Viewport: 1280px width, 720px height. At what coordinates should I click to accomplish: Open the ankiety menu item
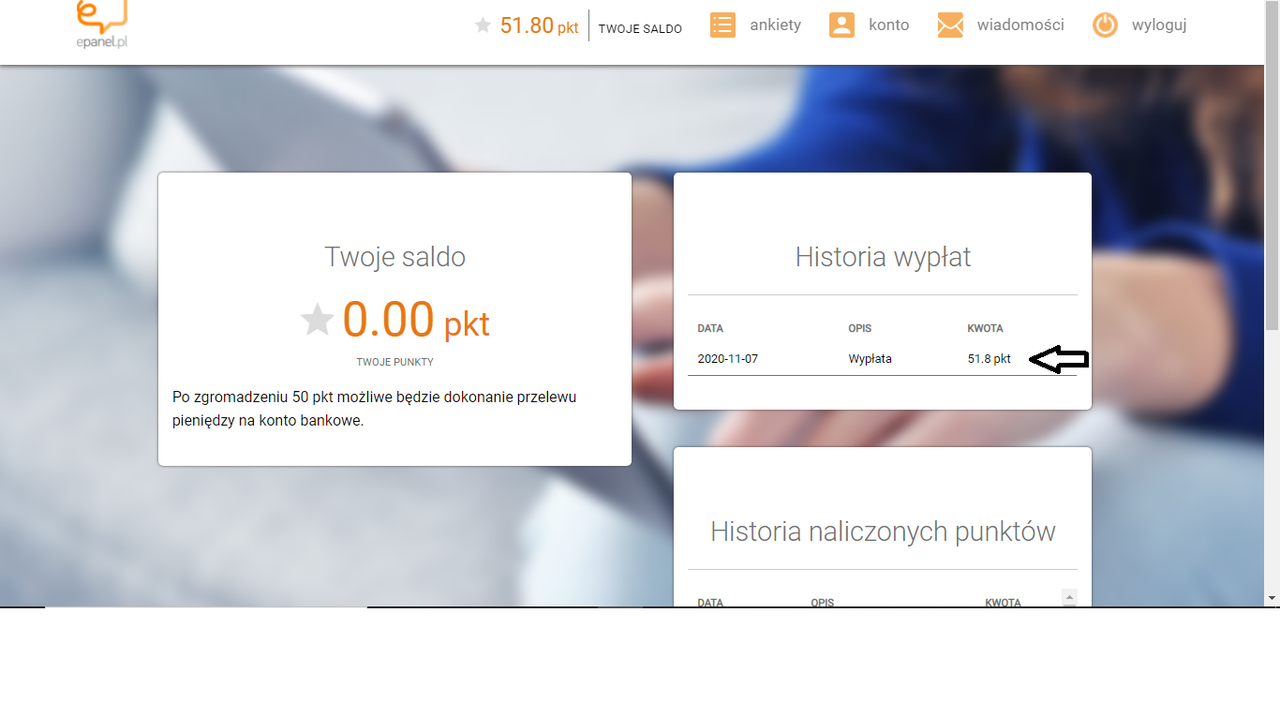(x=776, y=25)
